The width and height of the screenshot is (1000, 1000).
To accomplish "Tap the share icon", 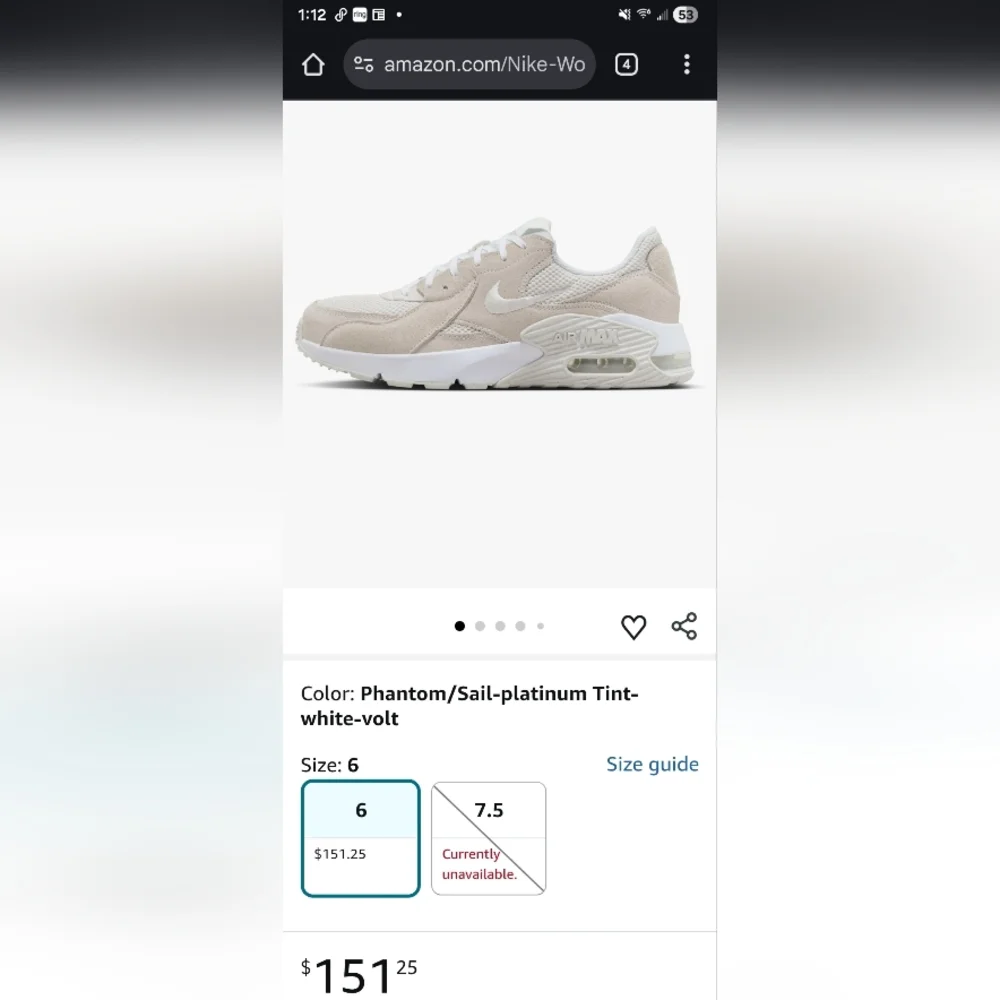I will 684,626.
